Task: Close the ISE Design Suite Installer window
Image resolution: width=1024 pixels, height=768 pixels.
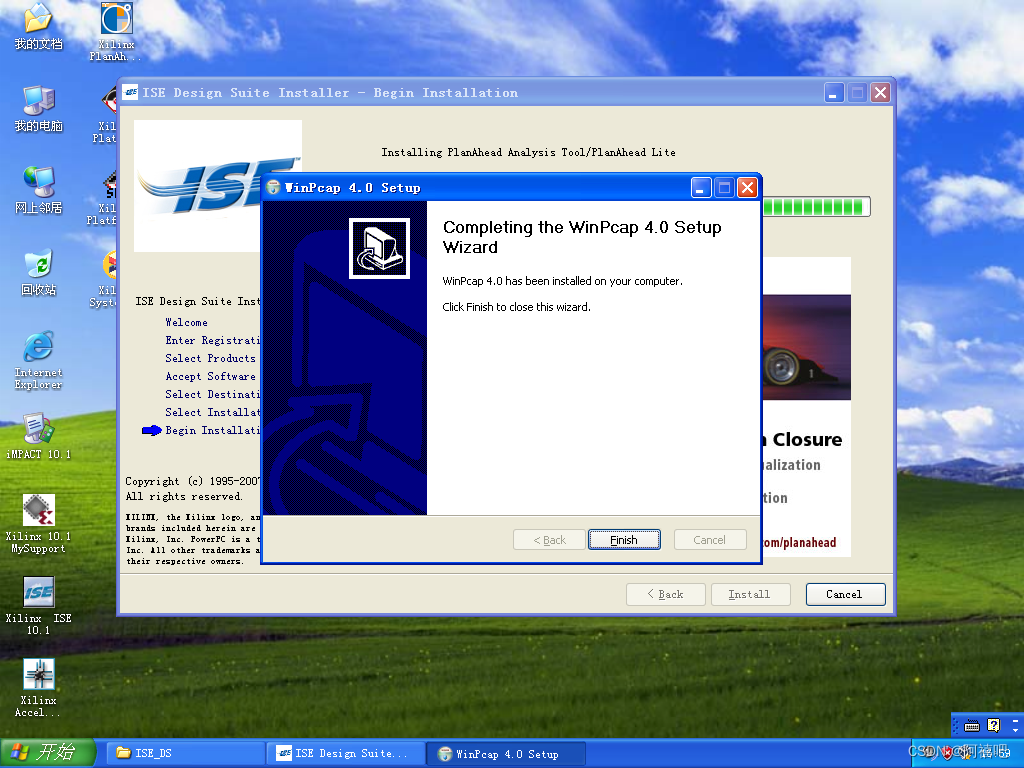Action: [880, 93]
